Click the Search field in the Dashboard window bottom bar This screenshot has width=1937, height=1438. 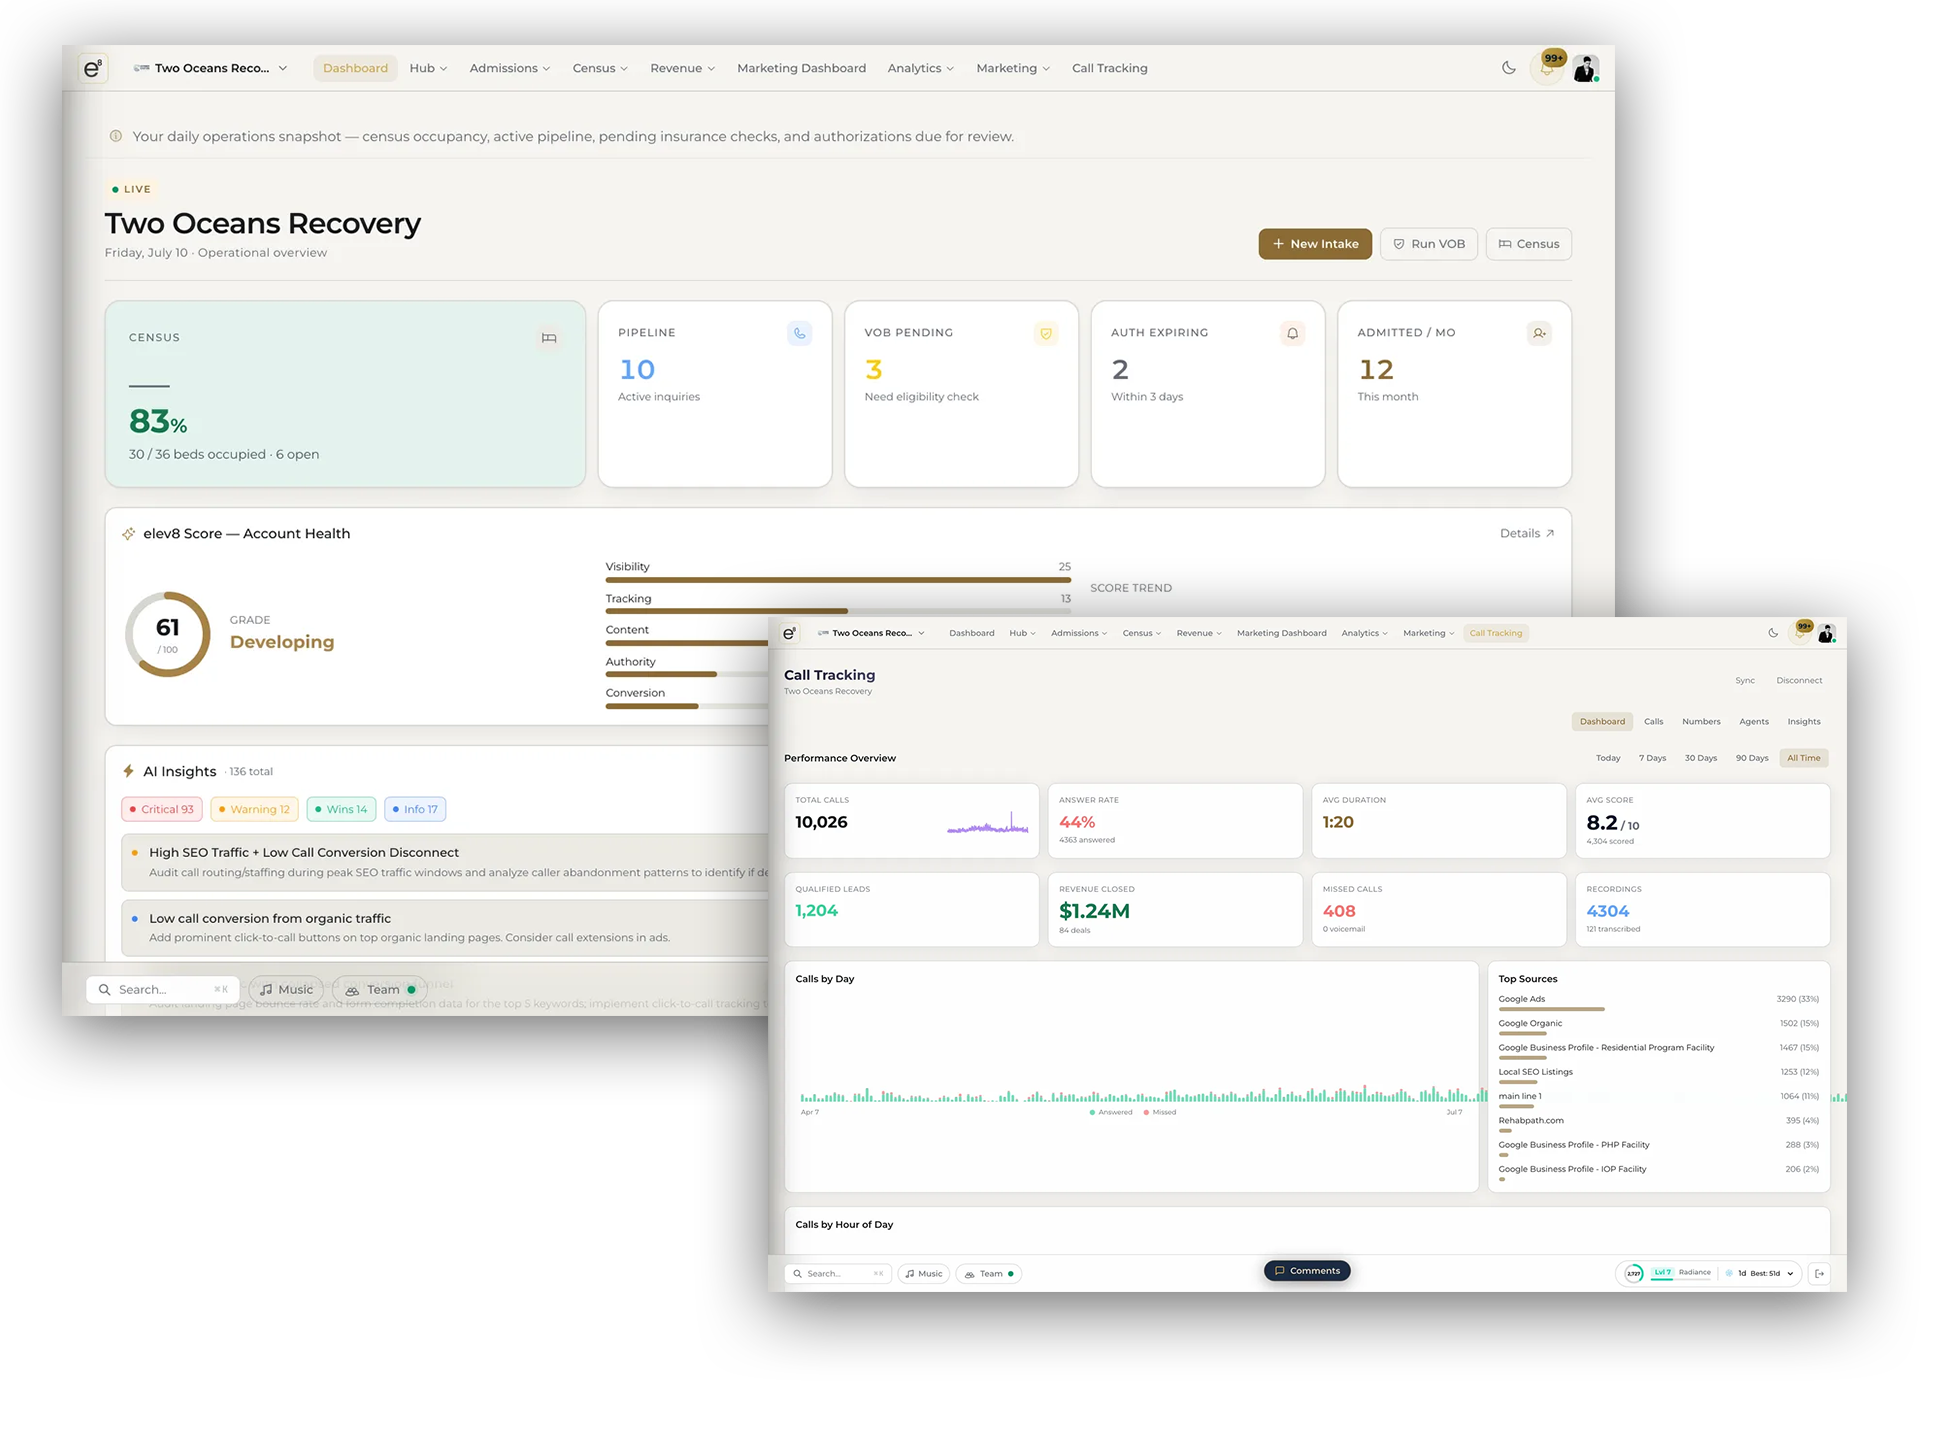163,990
